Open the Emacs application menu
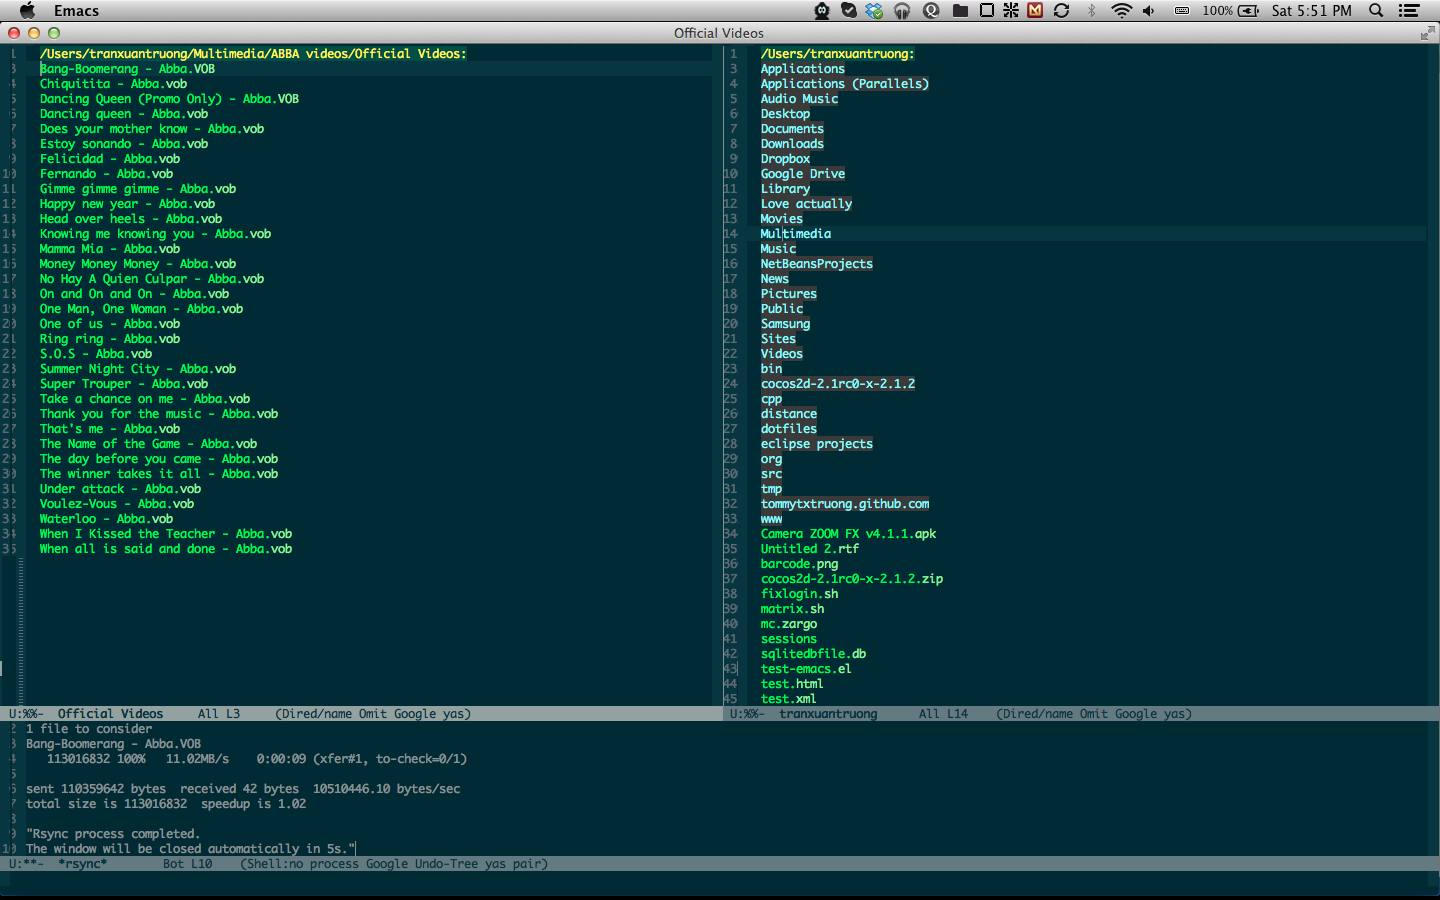 77,10
